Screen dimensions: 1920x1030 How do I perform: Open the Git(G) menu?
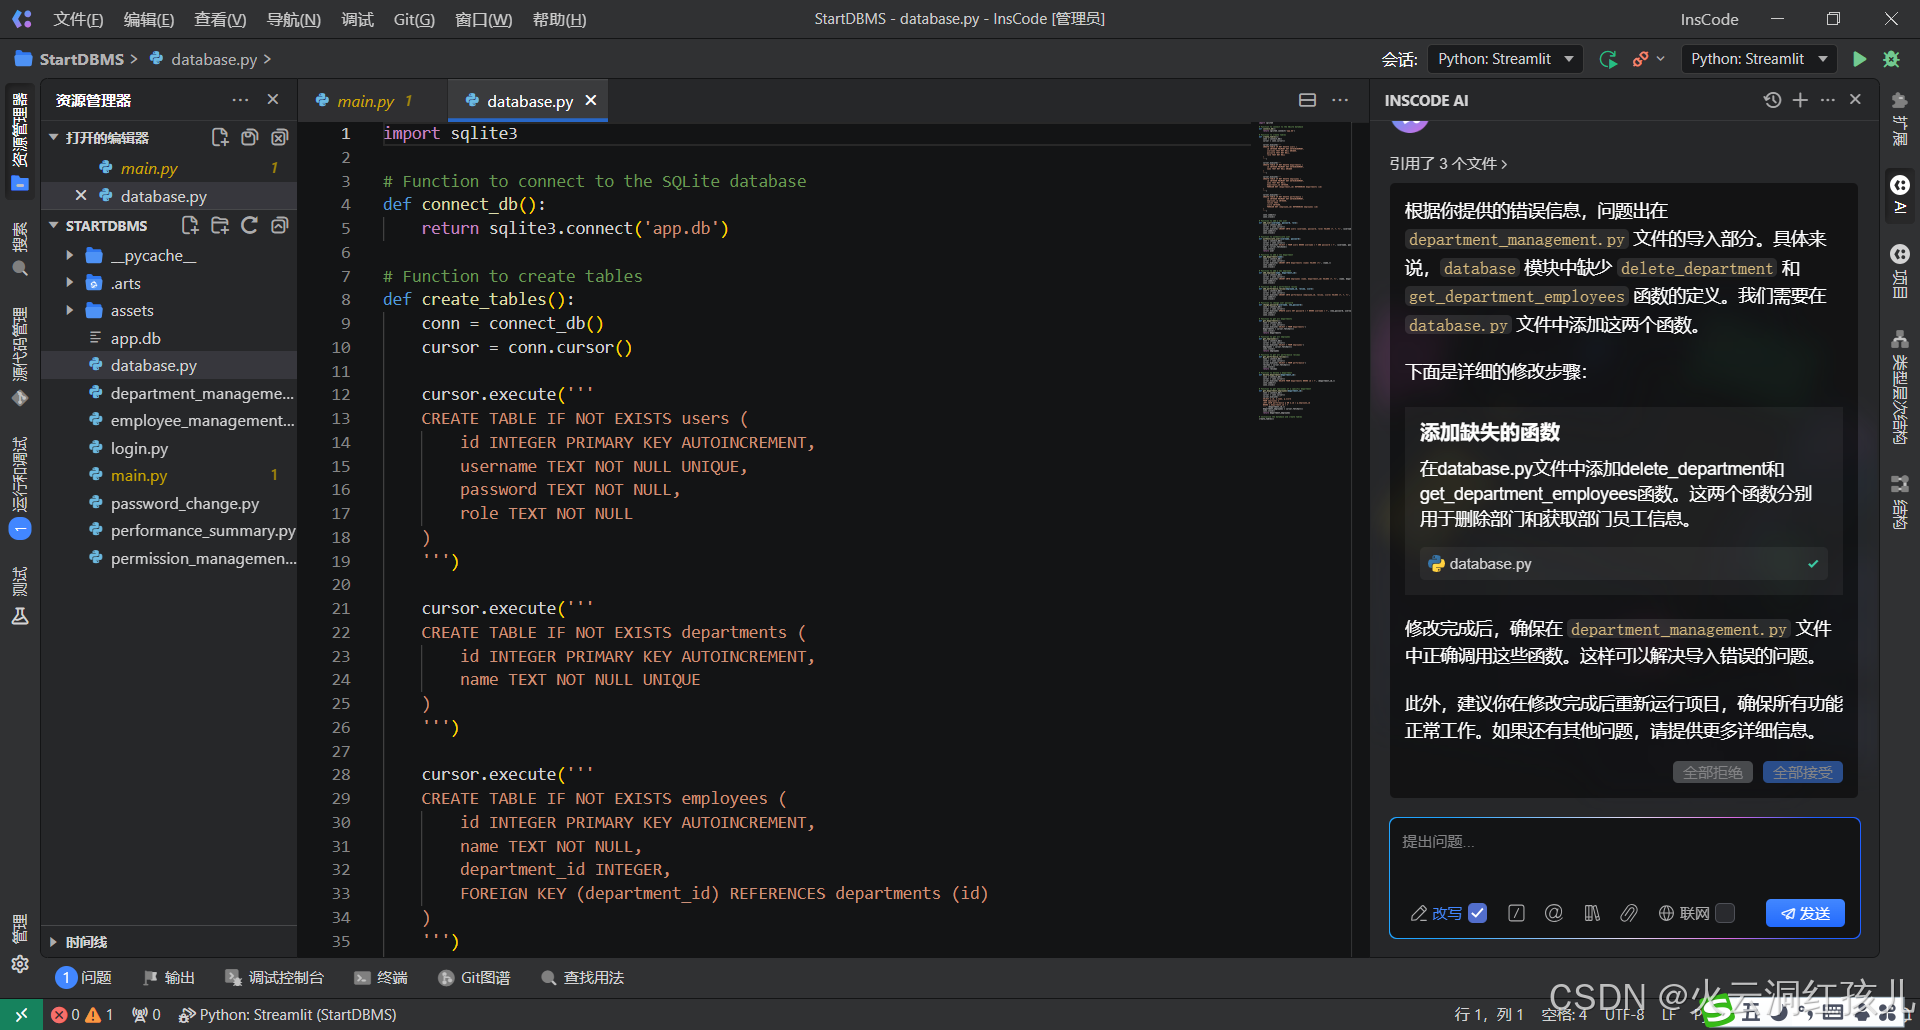click(413, 19)
